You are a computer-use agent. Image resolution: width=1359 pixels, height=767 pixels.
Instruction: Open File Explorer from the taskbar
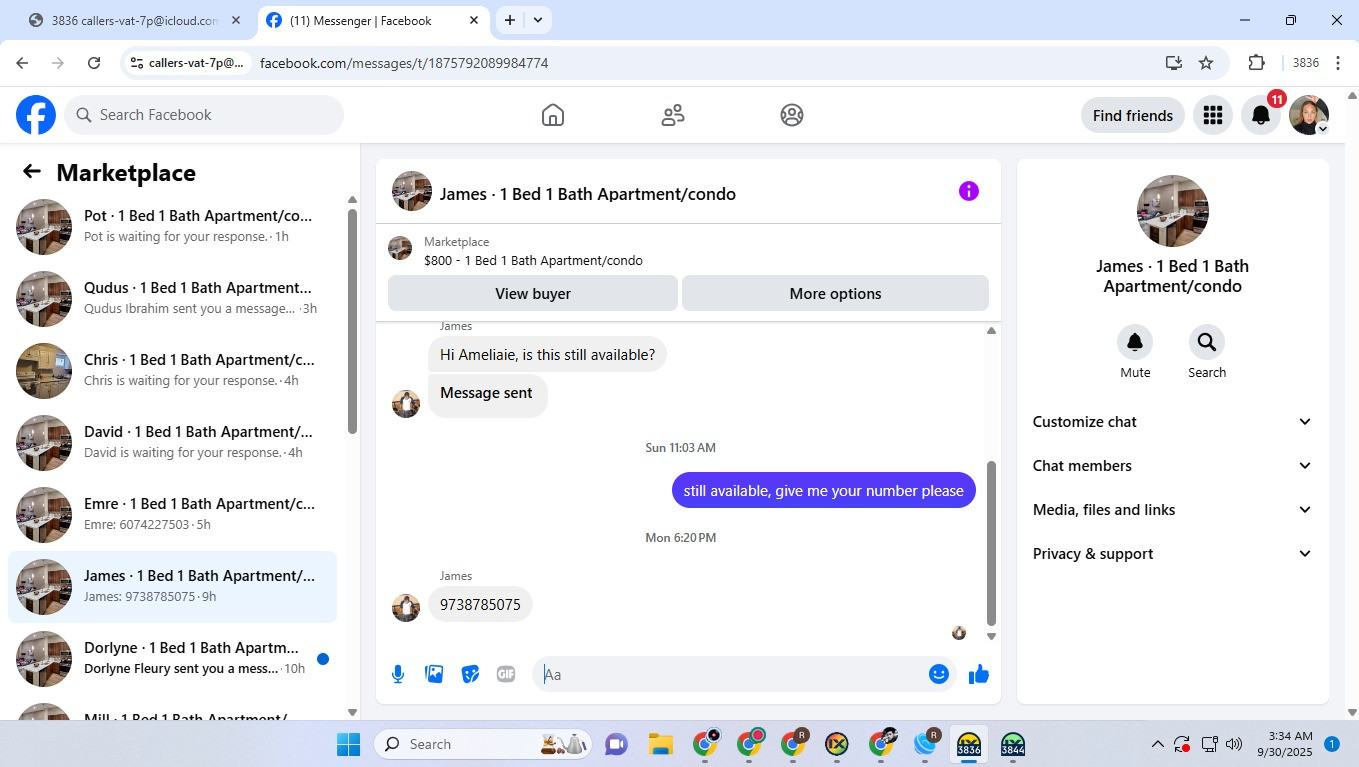pos(660,744)
